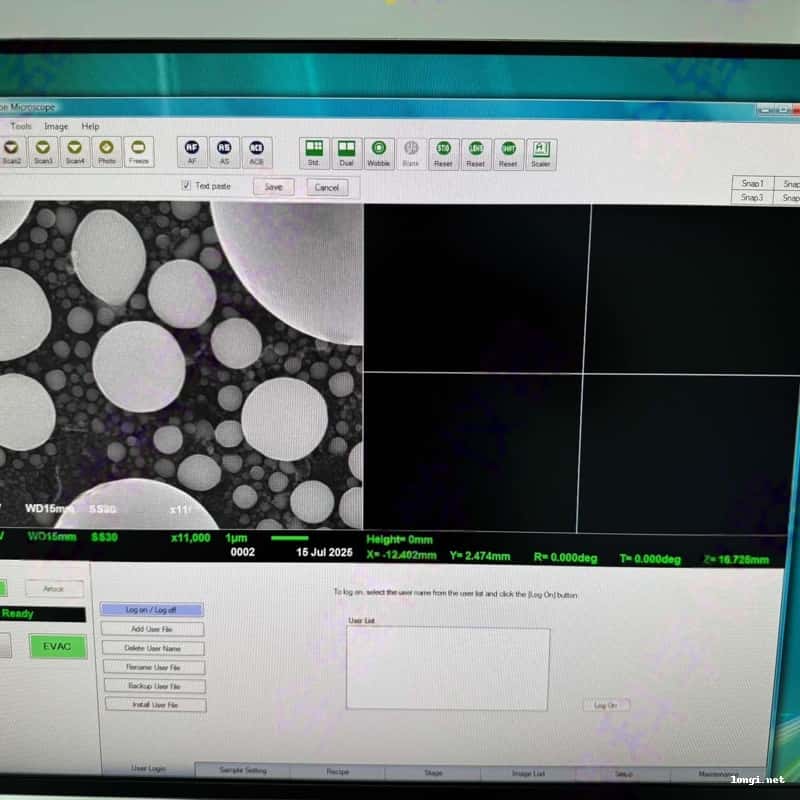Screen dimensions: 800x800
Task: Click the Photo capture icon
Action: pos(107,150)
